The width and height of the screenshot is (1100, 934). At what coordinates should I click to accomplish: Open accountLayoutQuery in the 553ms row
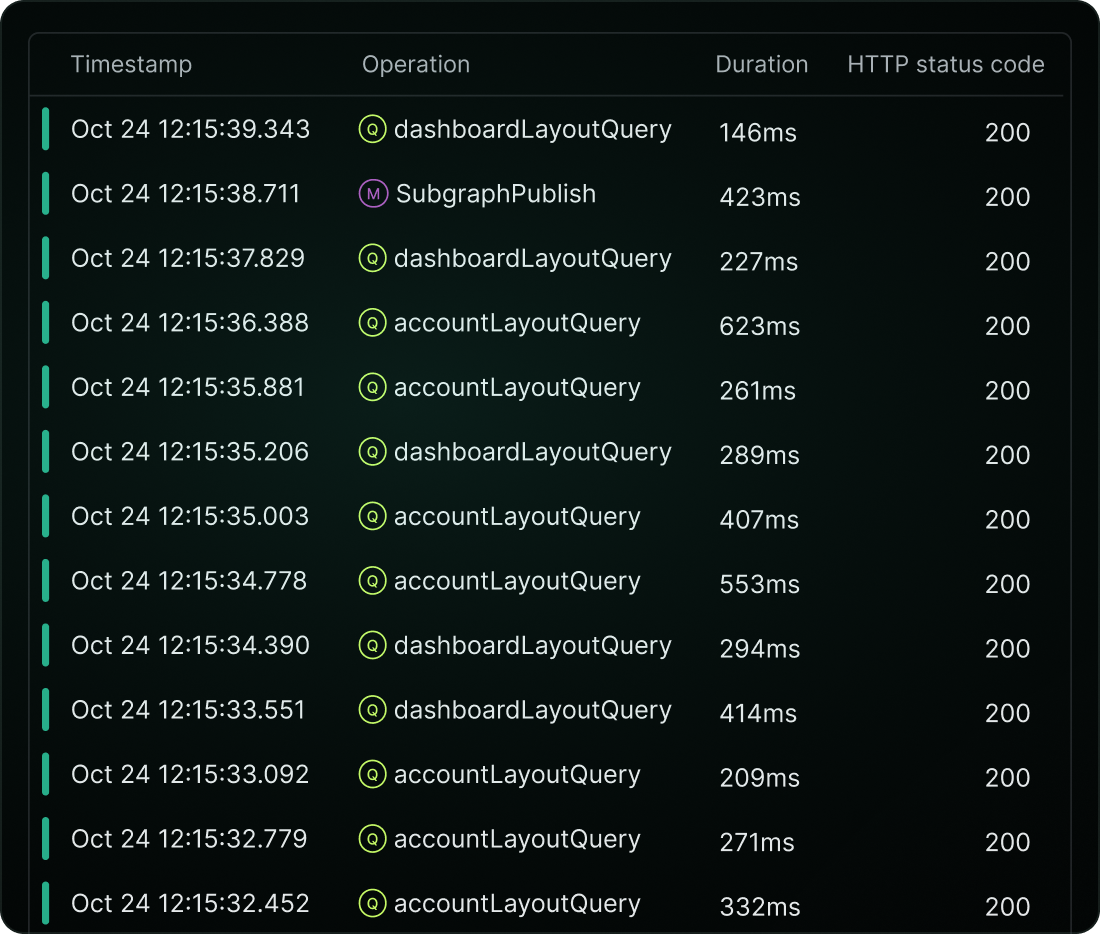pyautogui.click(x=517, y=582)
